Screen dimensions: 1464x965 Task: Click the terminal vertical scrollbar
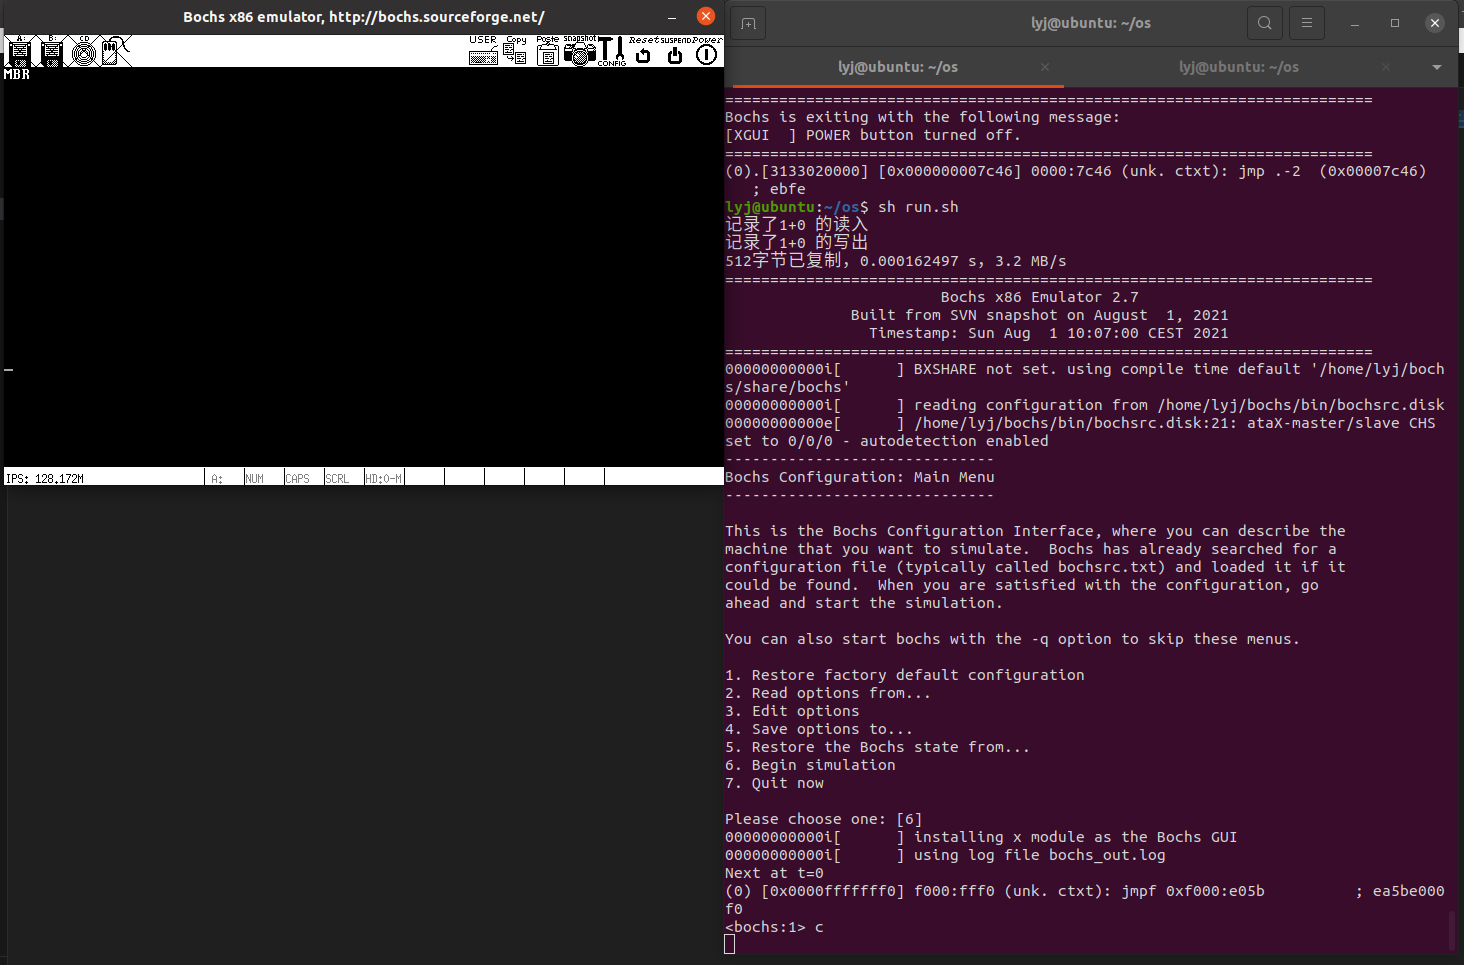[1452, 930]
